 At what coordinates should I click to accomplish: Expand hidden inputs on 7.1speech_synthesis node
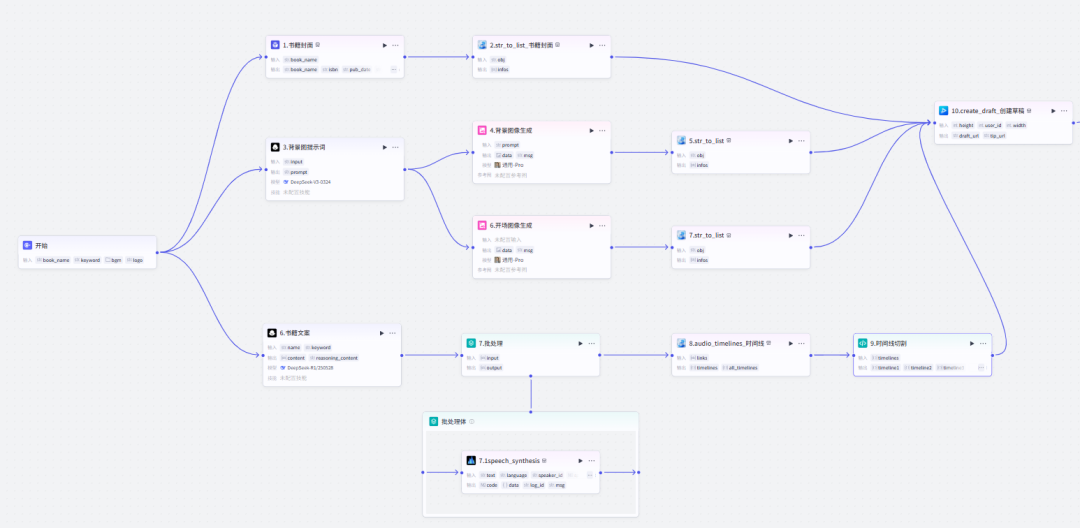click(x=590, y=475)
